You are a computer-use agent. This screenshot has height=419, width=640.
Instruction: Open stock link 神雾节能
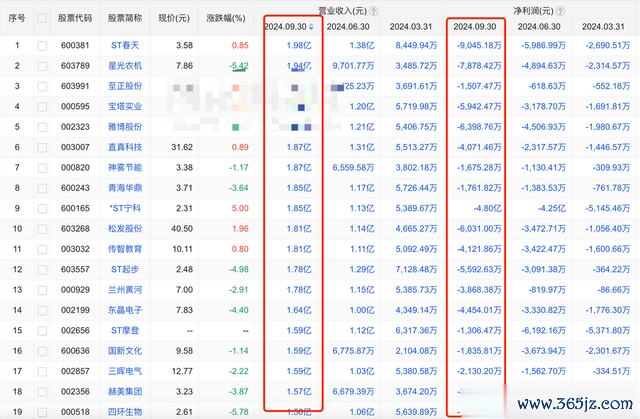pyautogui.click(x=125, y=167)
